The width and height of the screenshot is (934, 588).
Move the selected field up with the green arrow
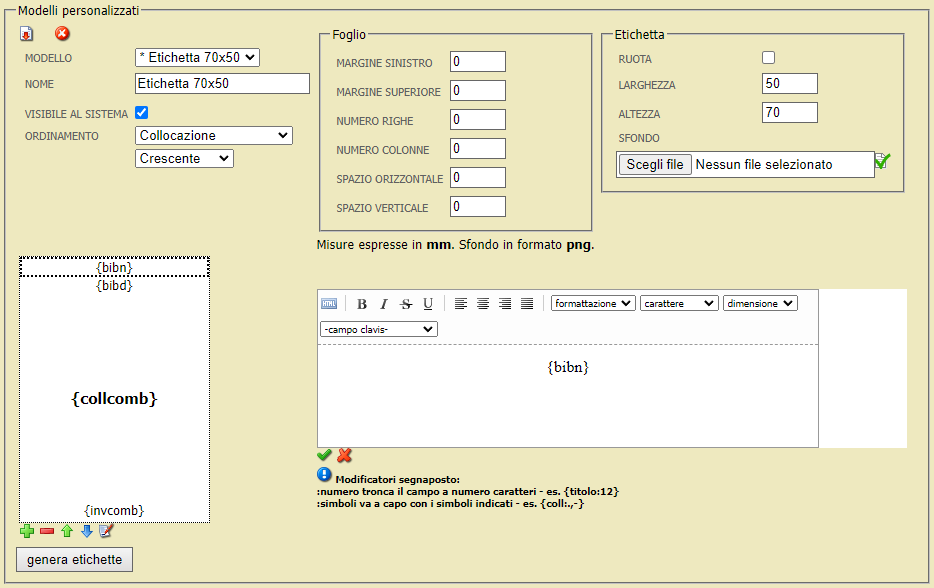[66, 530]
